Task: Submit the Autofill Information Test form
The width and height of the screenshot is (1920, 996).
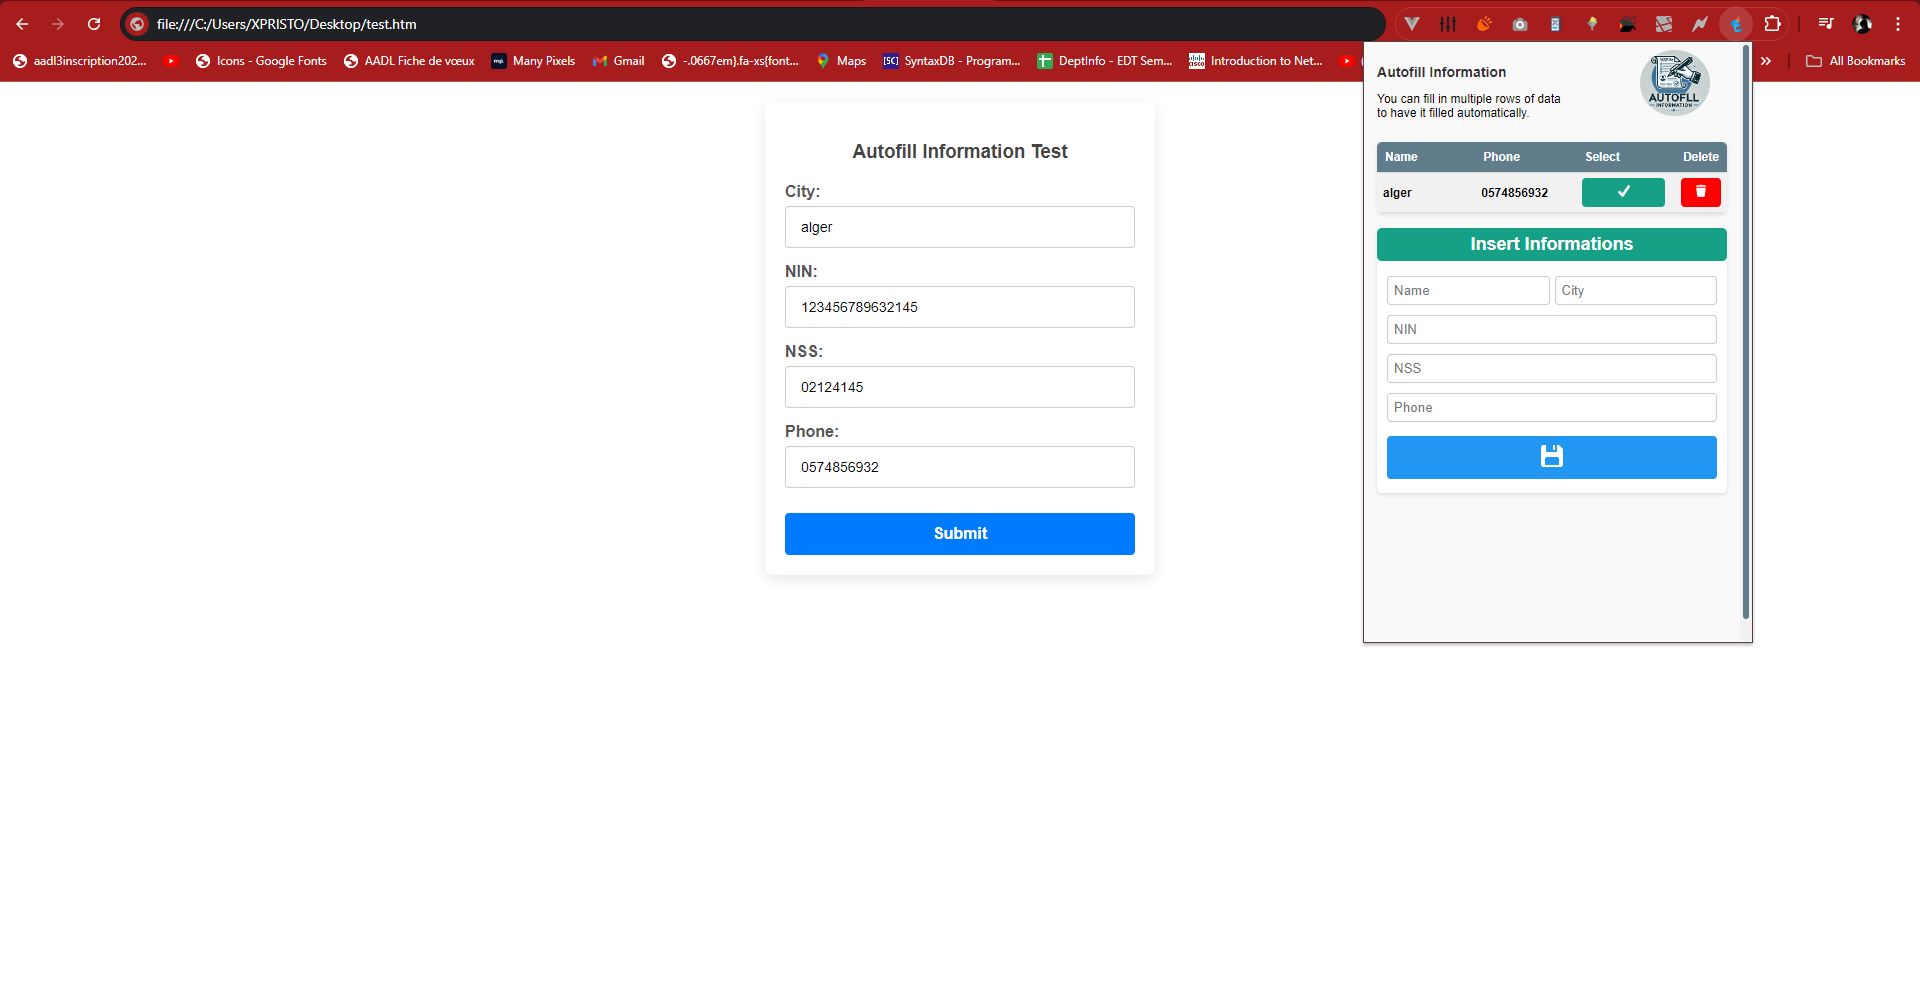Action: coord(960,534)
